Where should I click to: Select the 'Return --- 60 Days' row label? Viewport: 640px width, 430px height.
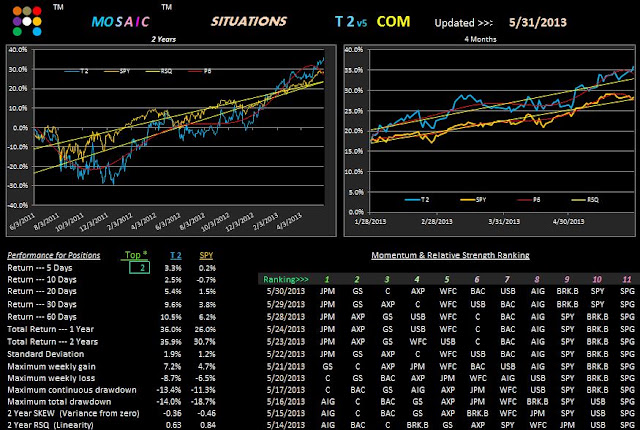click(x=42, y=317)
